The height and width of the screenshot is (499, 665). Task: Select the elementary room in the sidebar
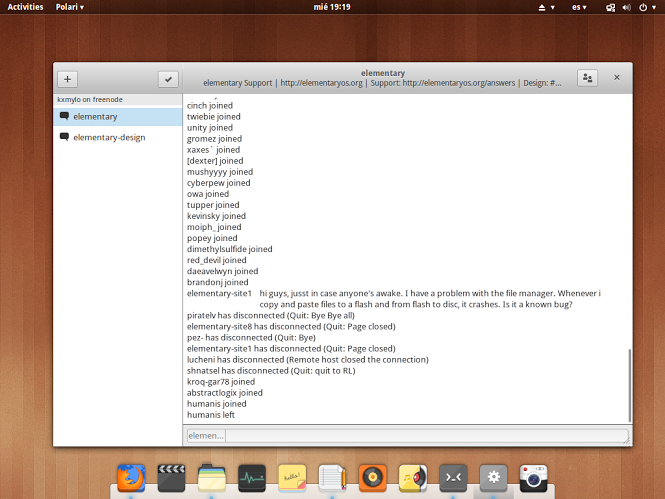point(118,117)
